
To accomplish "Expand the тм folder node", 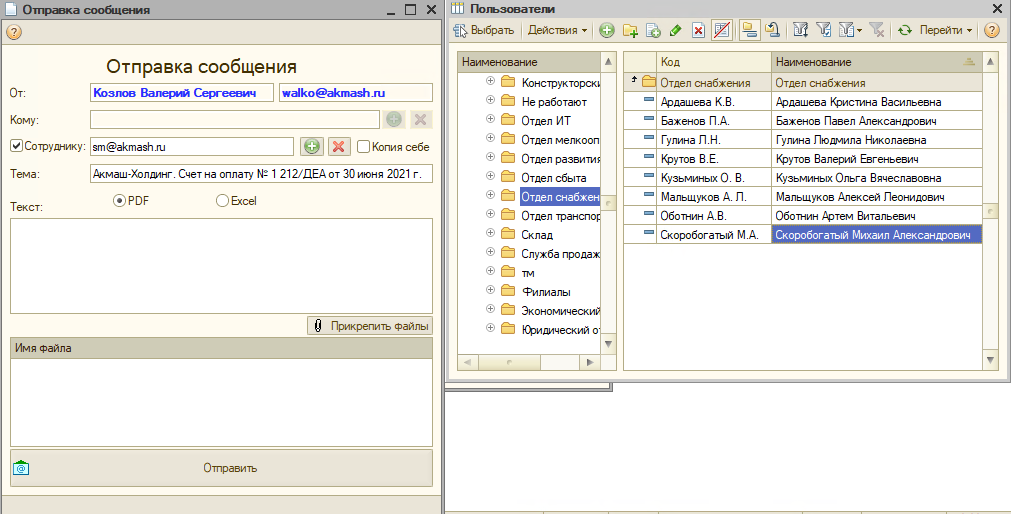I will click(x=490, y=270).
